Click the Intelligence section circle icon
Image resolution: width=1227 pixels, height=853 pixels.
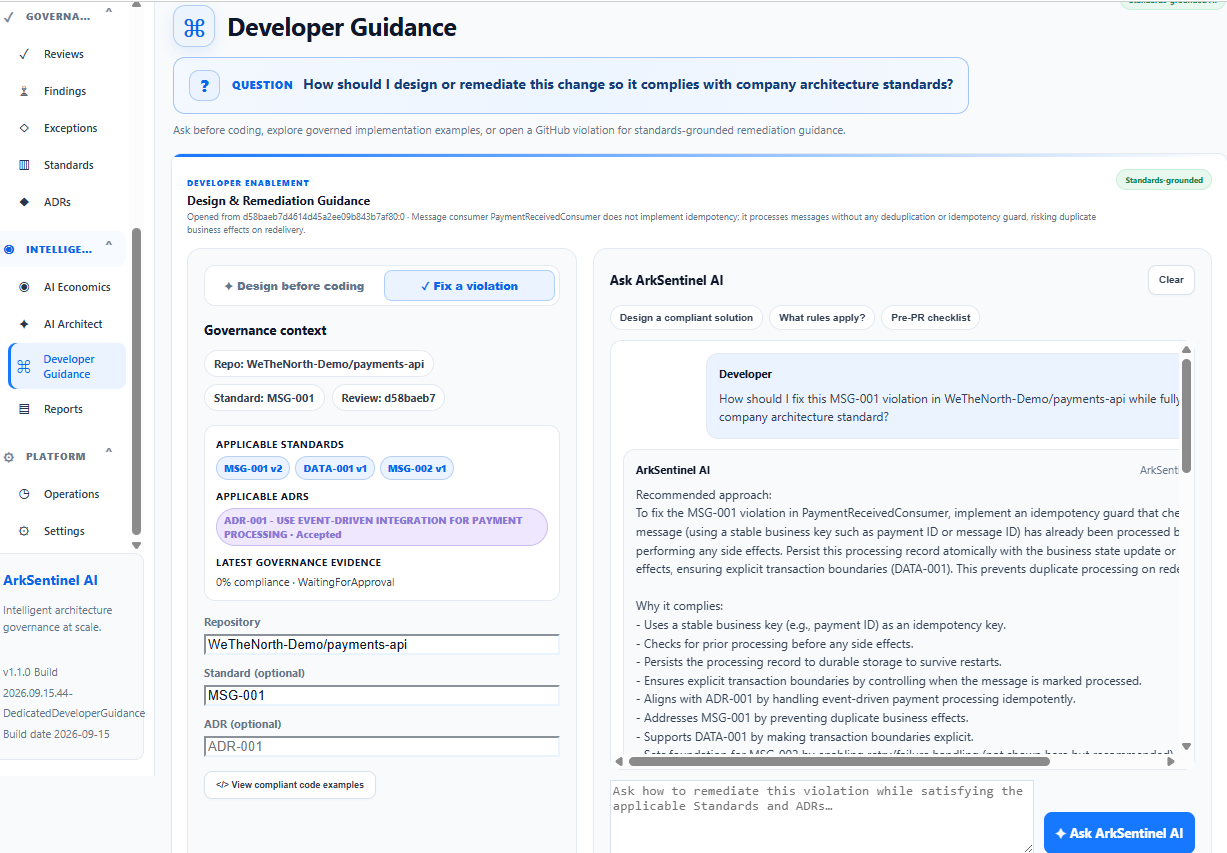click(9, 249)
